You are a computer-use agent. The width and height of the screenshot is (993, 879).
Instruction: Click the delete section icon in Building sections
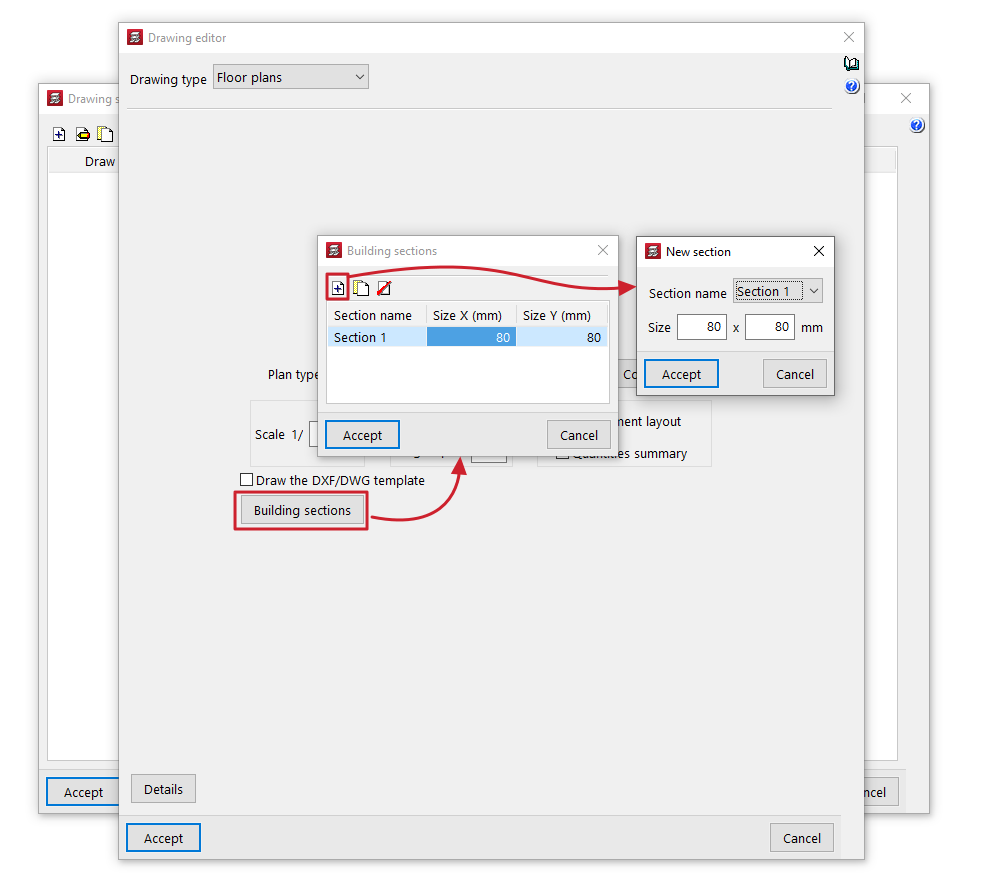pos(384,288)
